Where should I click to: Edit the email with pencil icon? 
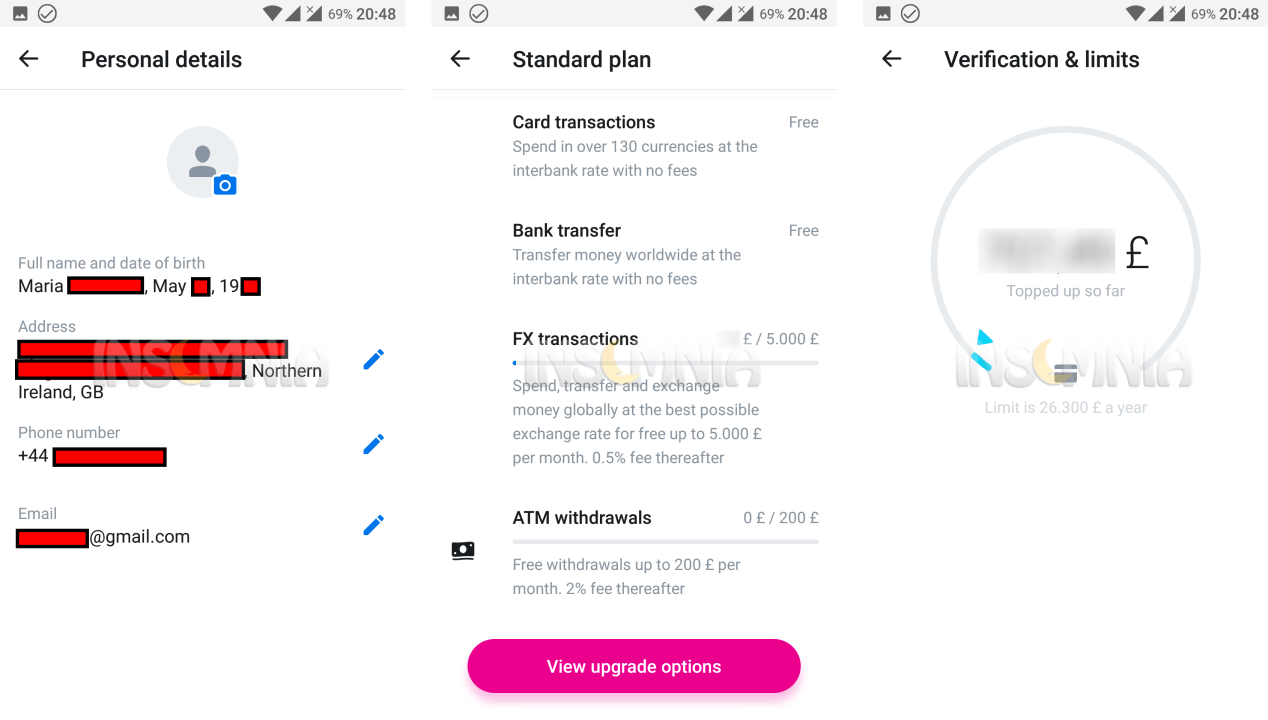click(x=373, y=525)
